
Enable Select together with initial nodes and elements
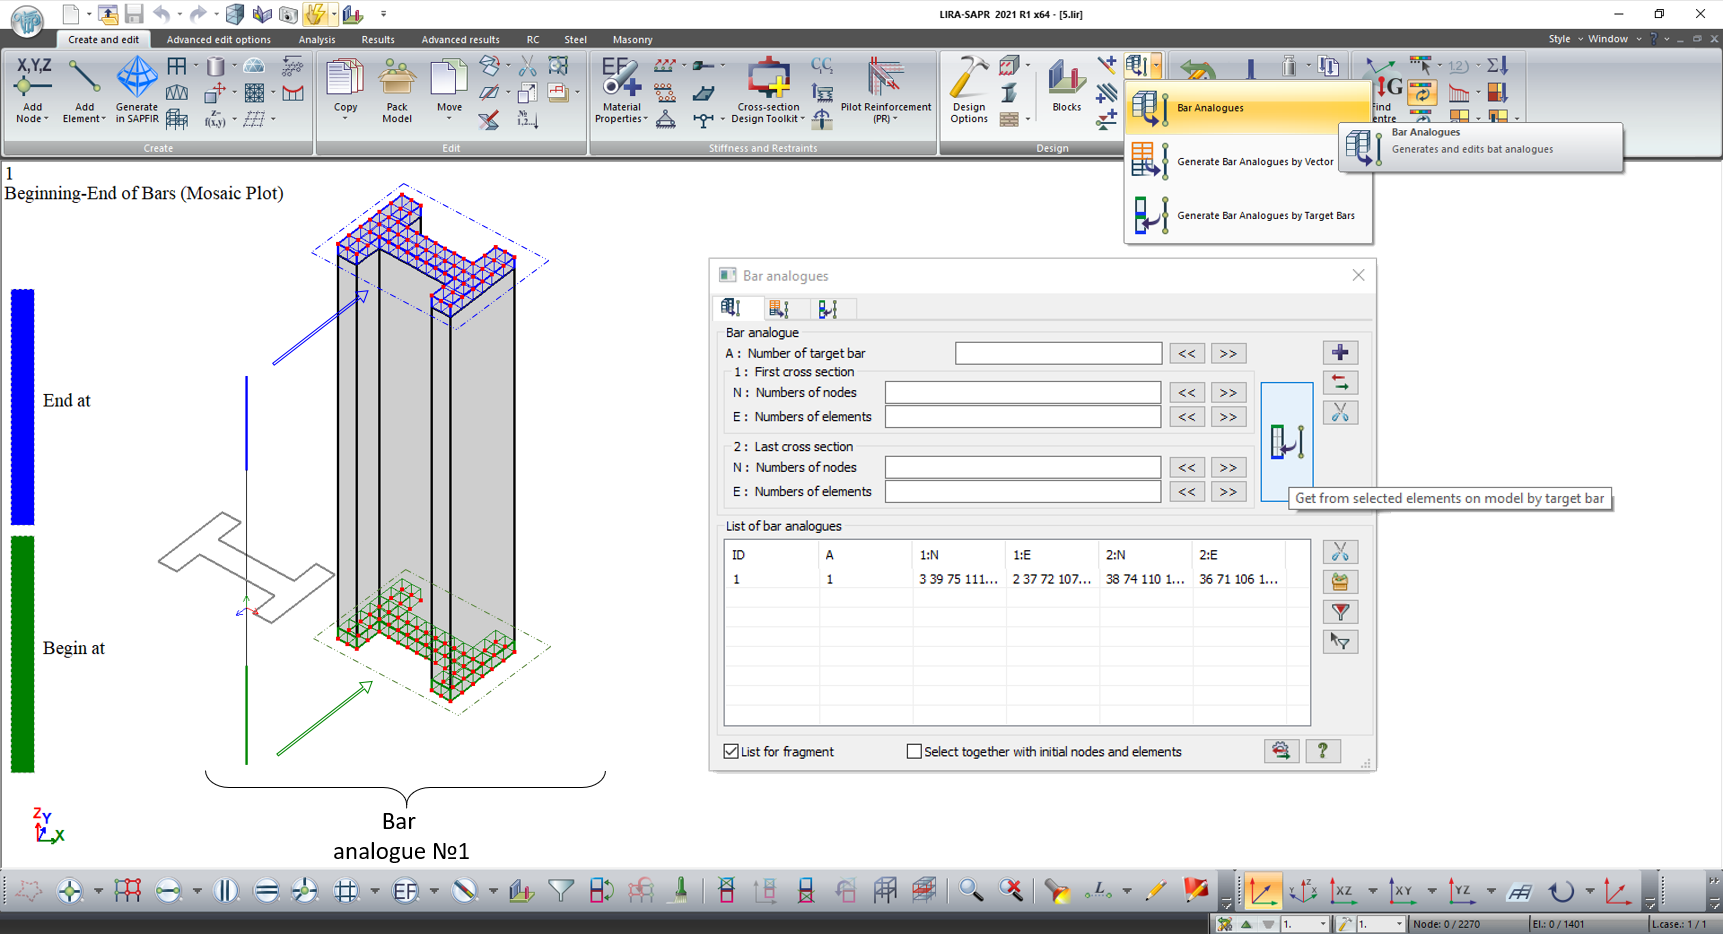pyautogui.click(x=914, y=752)
